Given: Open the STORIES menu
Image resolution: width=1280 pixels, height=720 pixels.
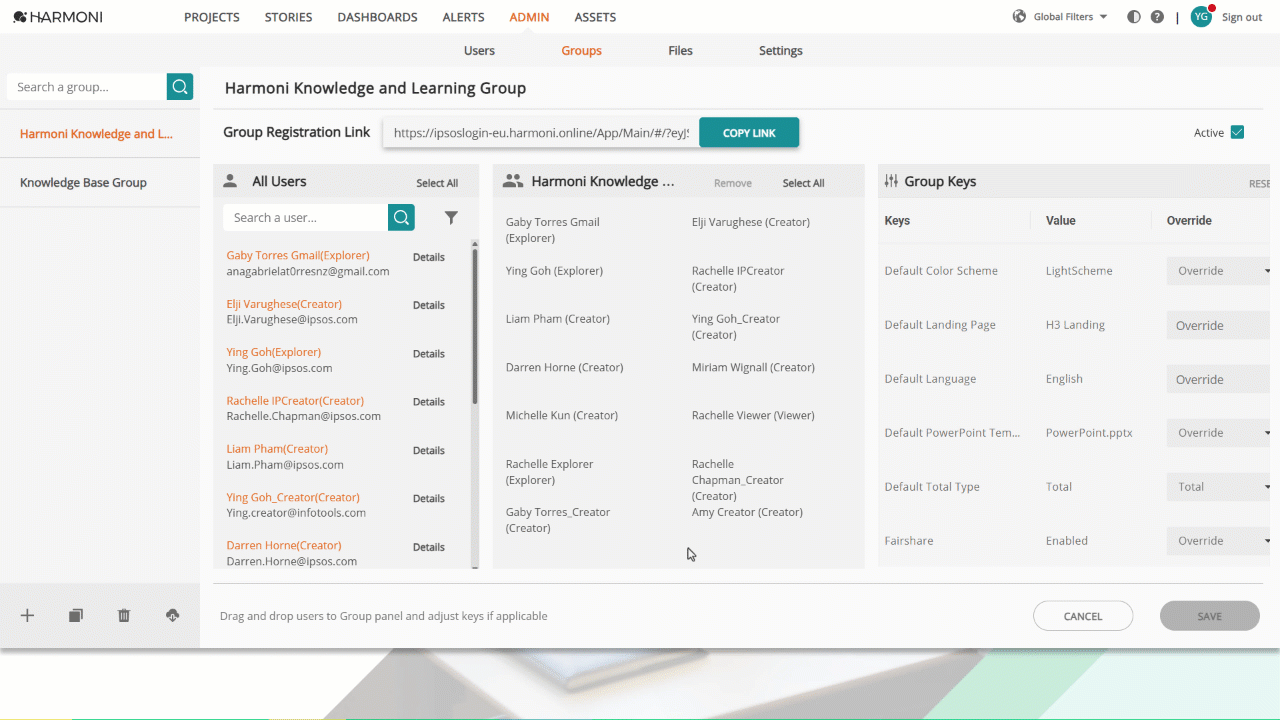Looking at the screenshot, I should pyautogui.click(x=288, y=17).
